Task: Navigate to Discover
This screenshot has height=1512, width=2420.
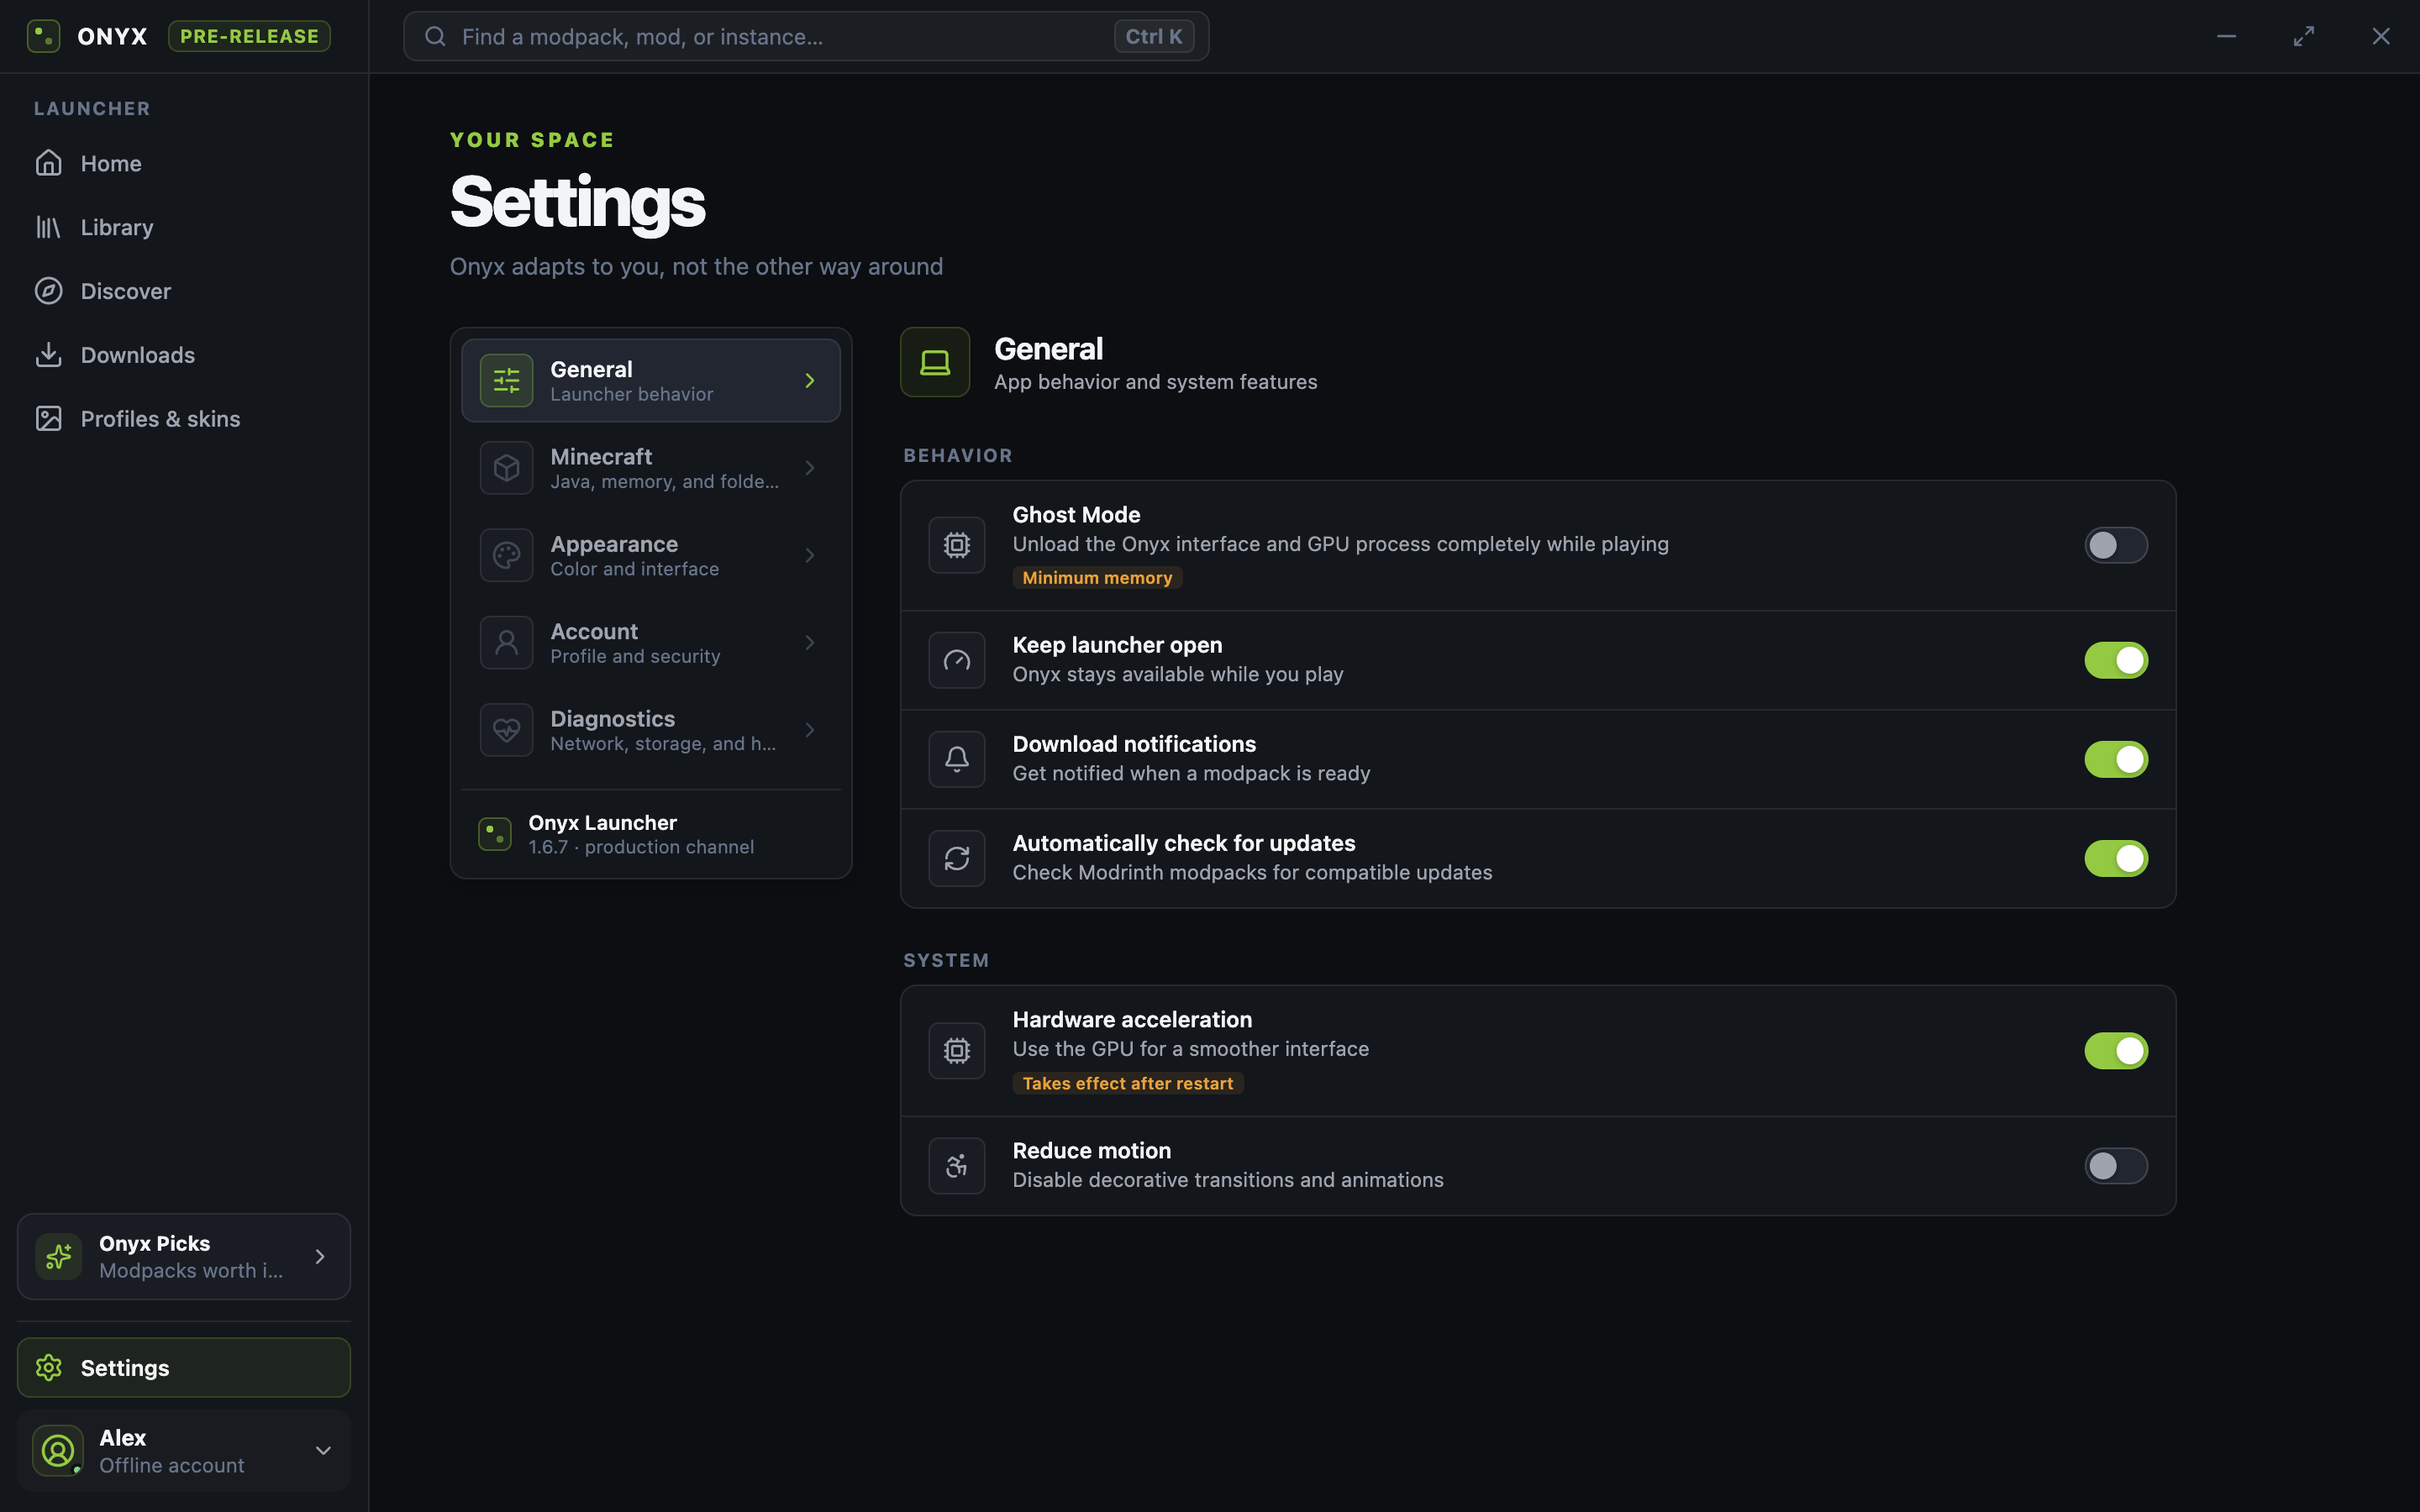Action: point(184,291)
